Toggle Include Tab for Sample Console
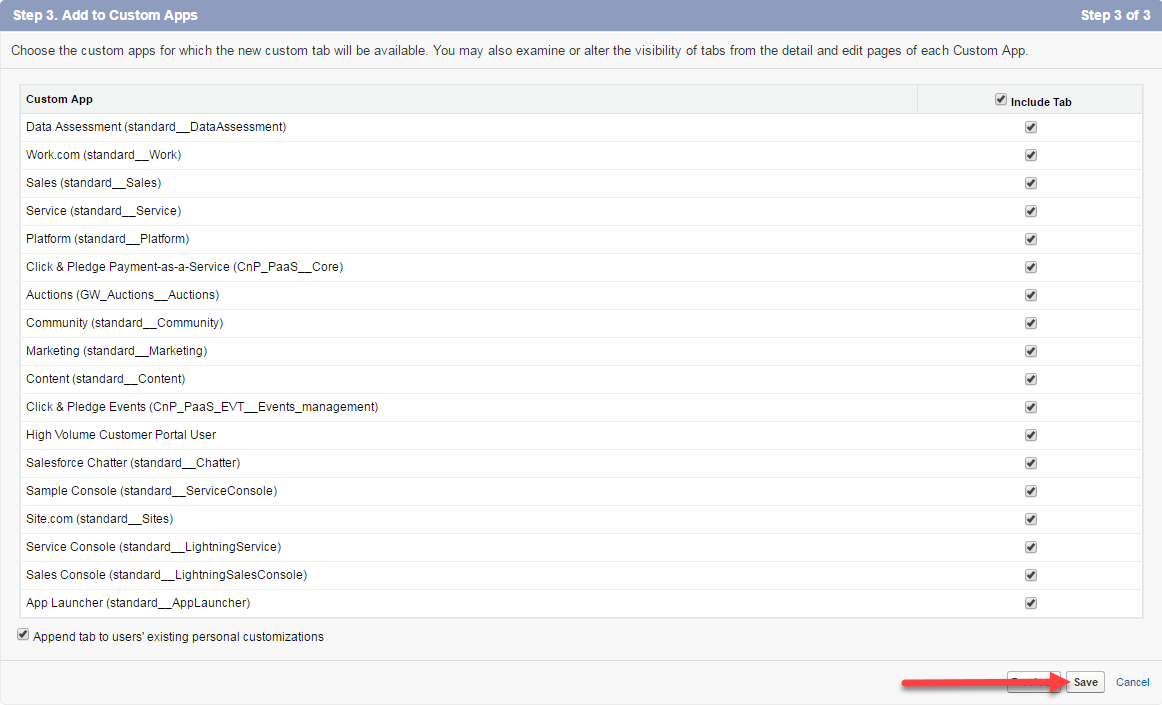Image resolution: width=1162 pixels, height=705 pixels. 1031,491
